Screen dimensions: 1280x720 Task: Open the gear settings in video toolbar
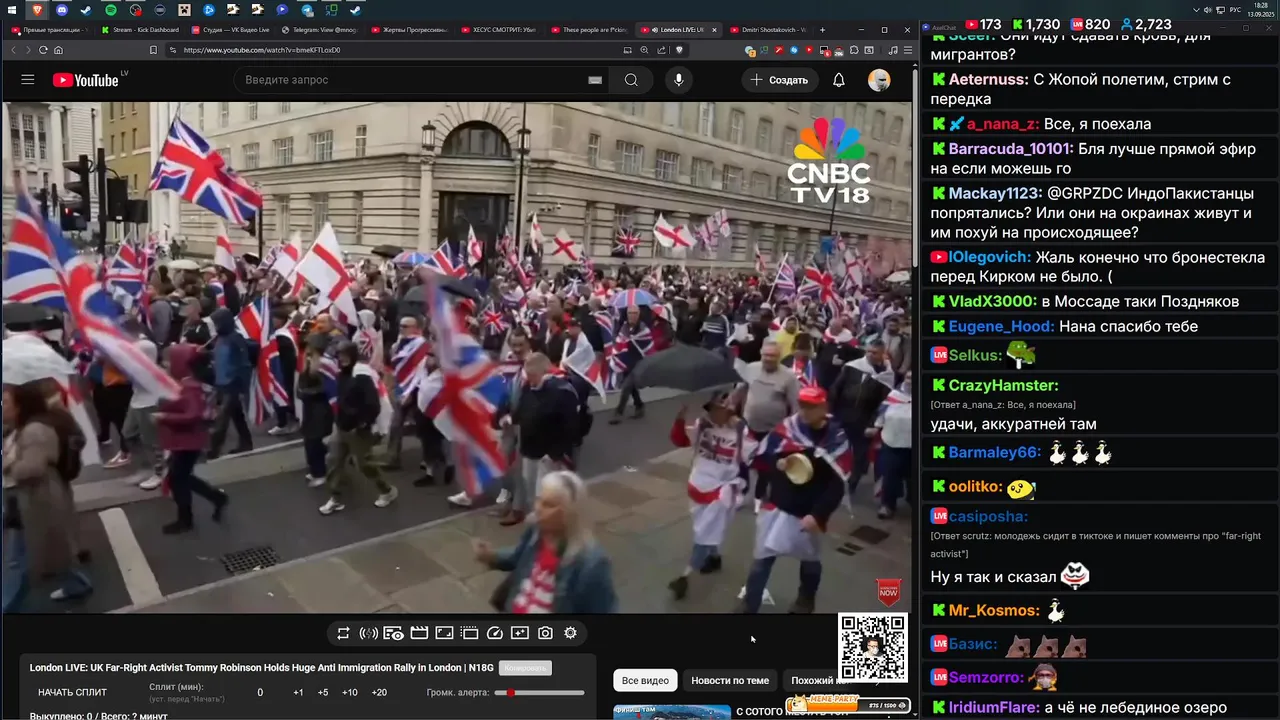(x=570, y=633)
